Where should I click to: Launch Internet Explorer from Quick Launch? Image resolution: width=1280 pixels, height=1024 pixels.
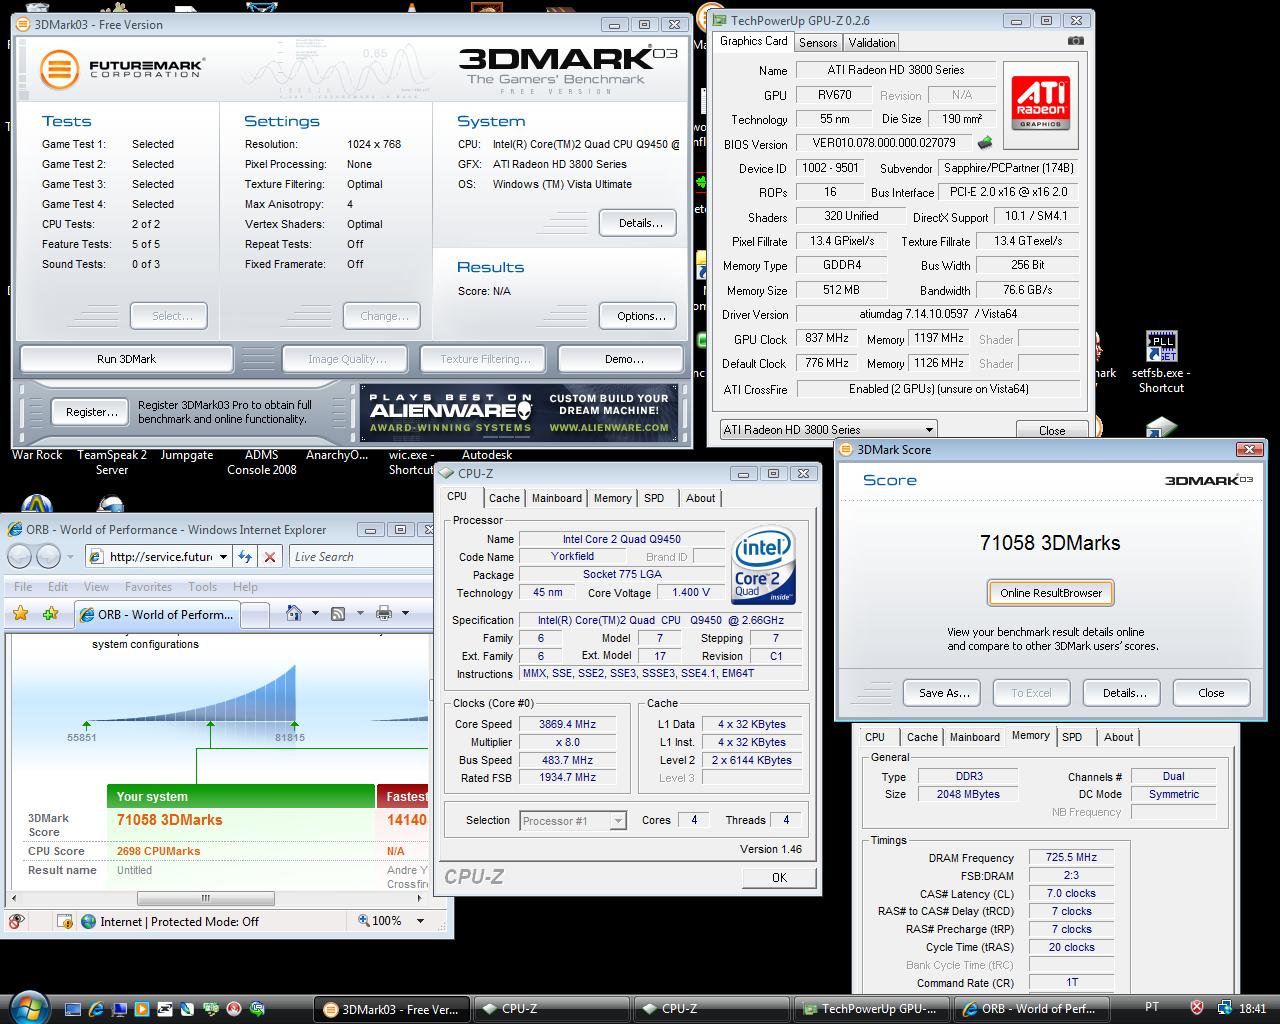pos(97,1009)
